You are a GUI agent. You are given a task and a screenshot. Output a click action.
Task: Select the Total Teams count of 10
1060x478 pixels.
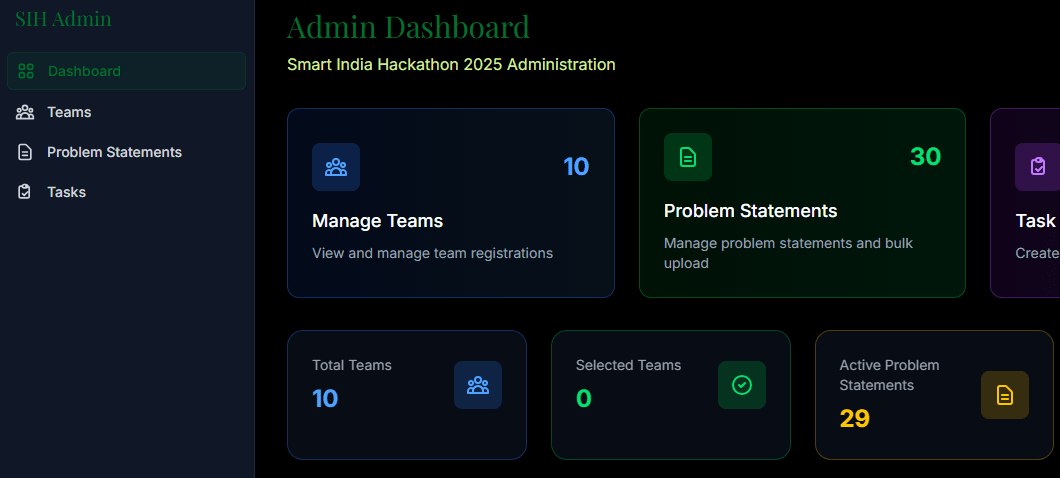click(x=325, y=399)
